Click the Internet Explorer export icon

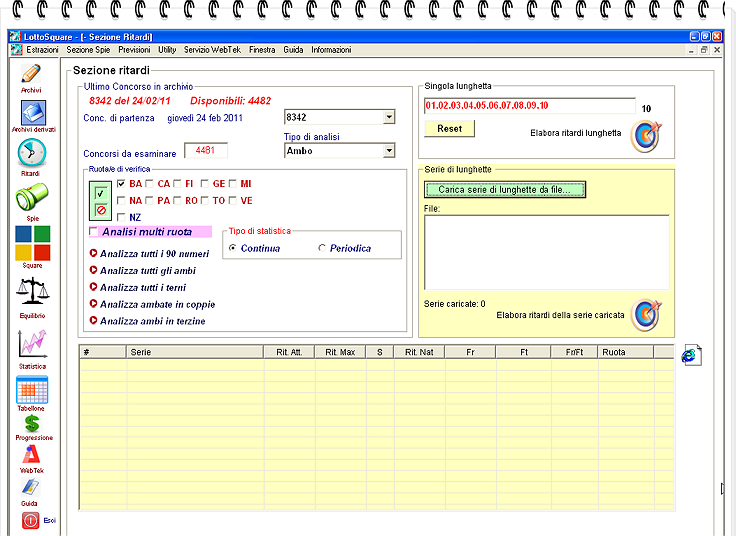coord(691,355)
